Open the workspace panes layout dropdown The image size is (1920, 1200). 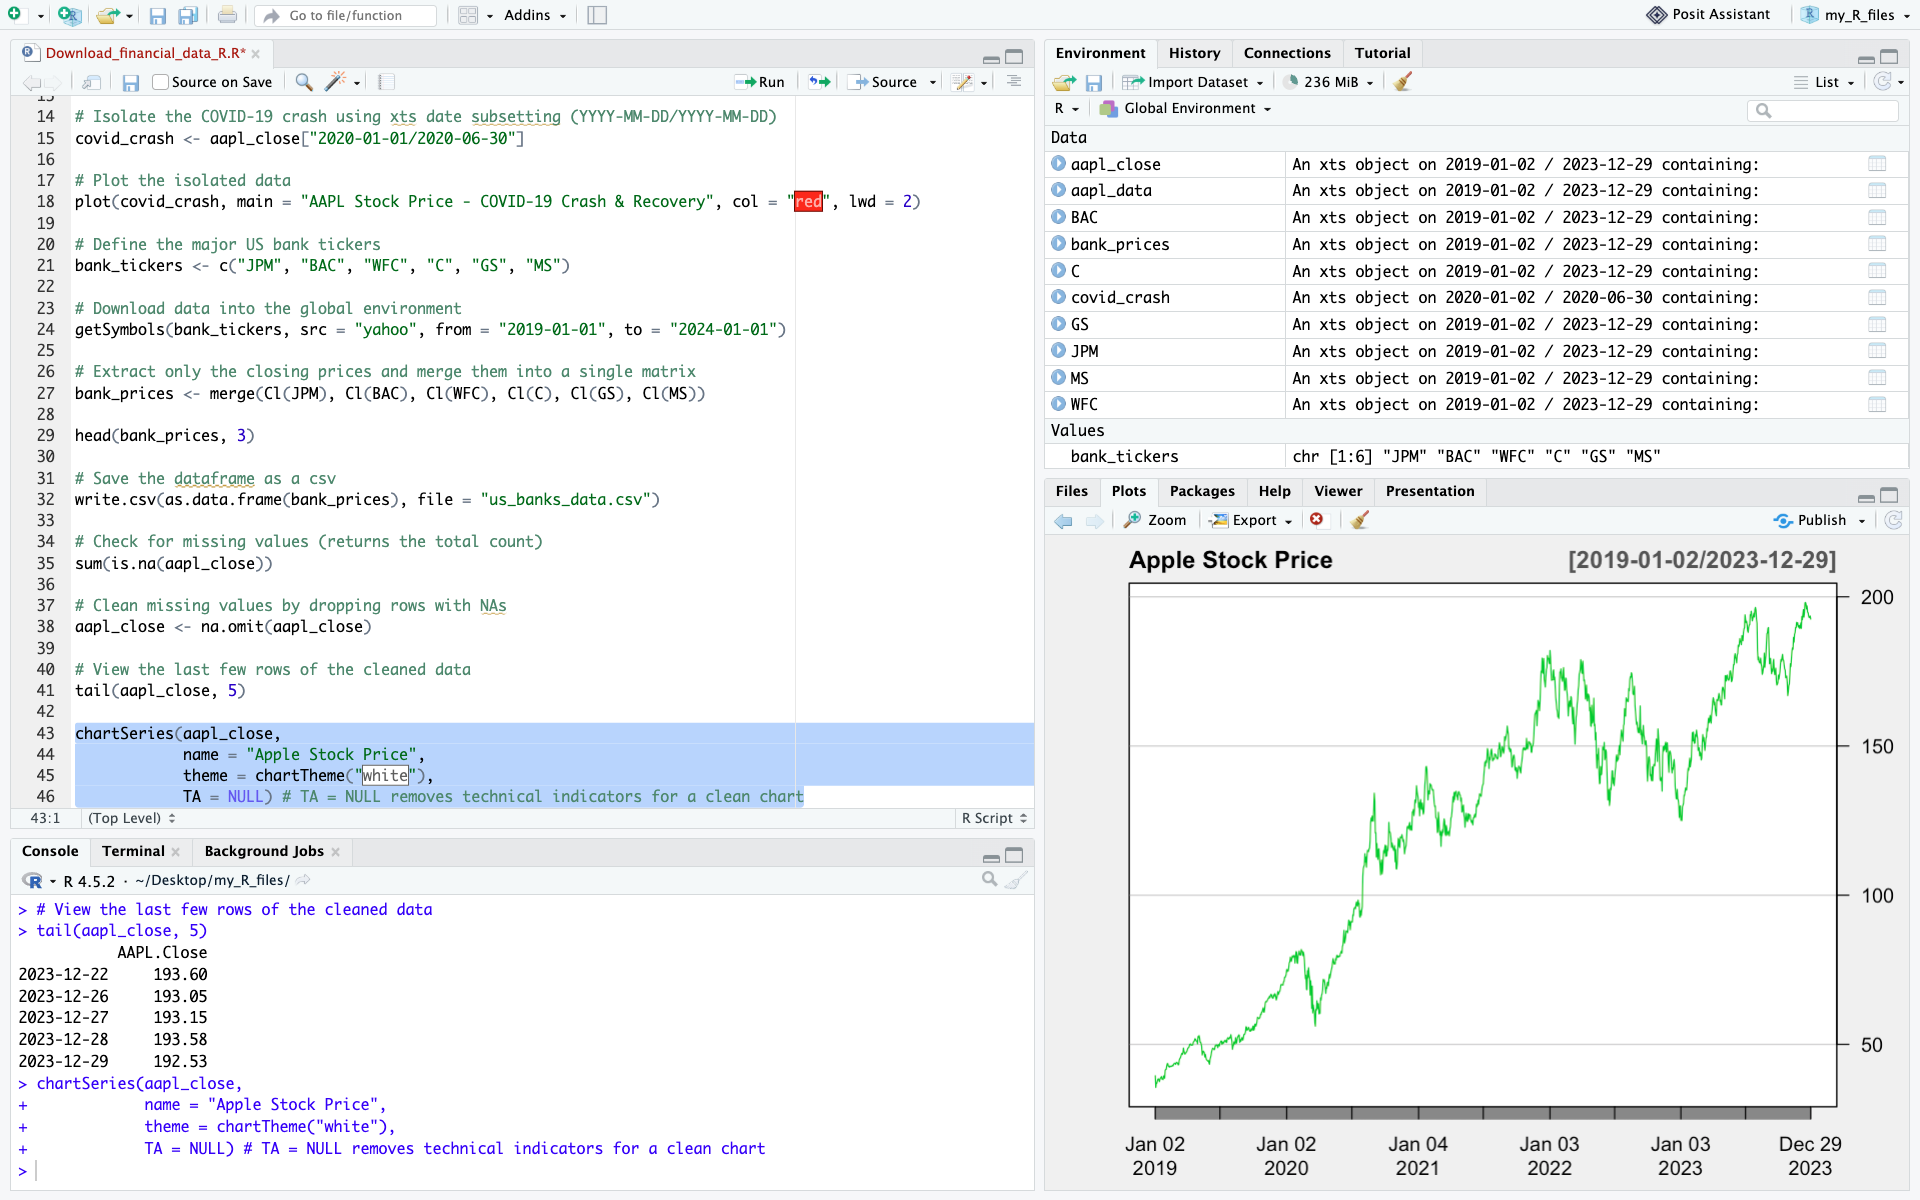coord(475,15)
